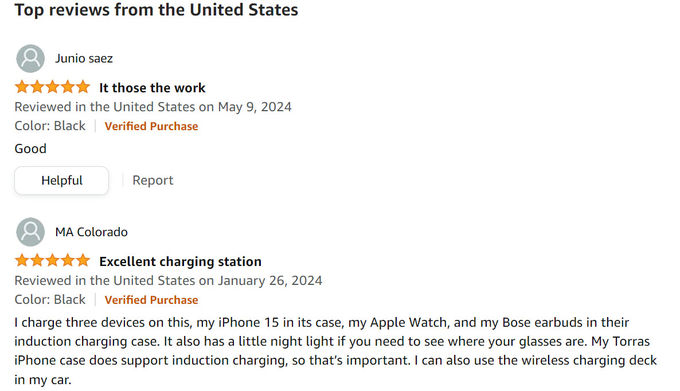680x391 pixels.
Task: Open reviewer name Junio saez
Action: (84, 59)
